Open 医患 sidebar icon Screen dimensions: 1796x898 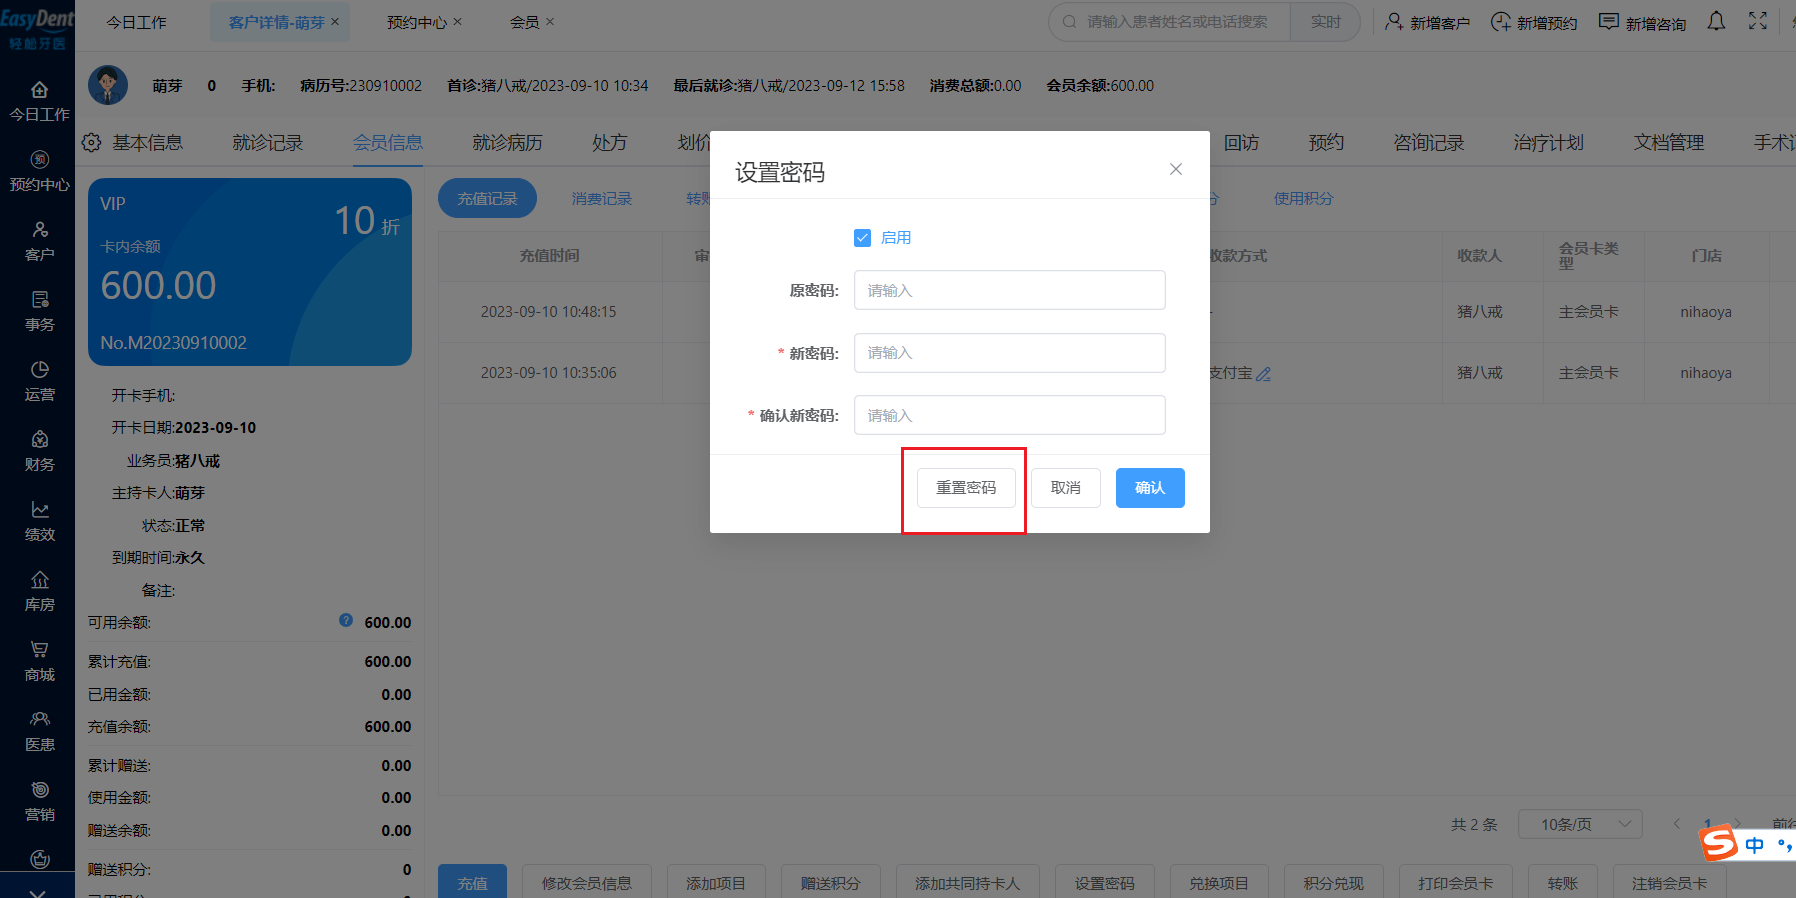coord(39,732)
